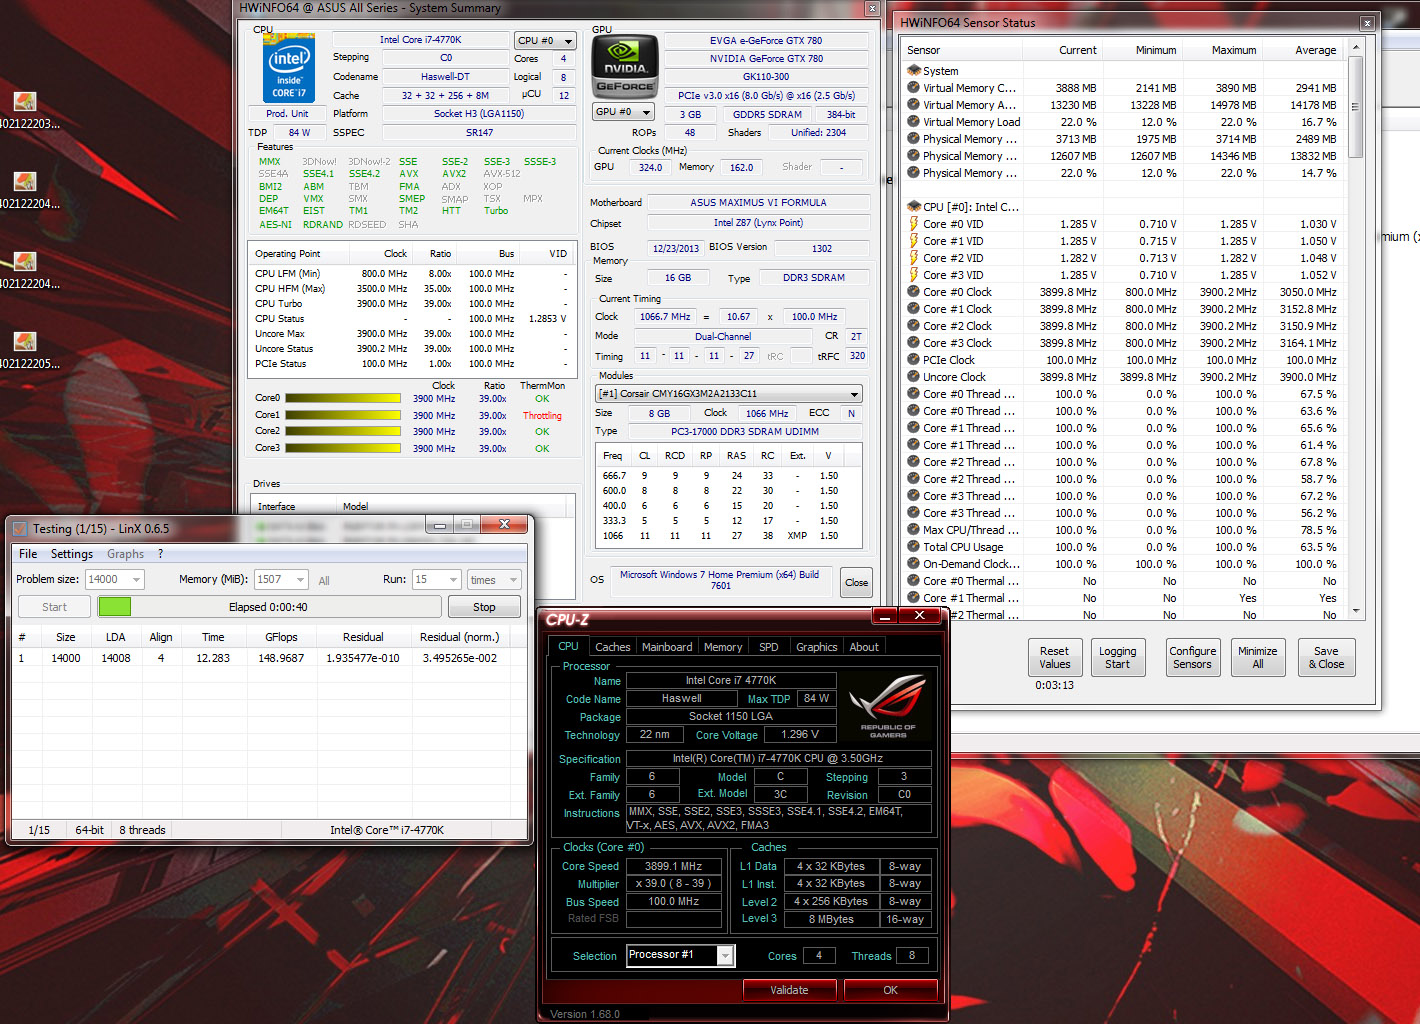Viewport: 1420px width, 1024px height.
Task: Click the Sensor Status vertical scrollbar
Action: [1356, 328]
